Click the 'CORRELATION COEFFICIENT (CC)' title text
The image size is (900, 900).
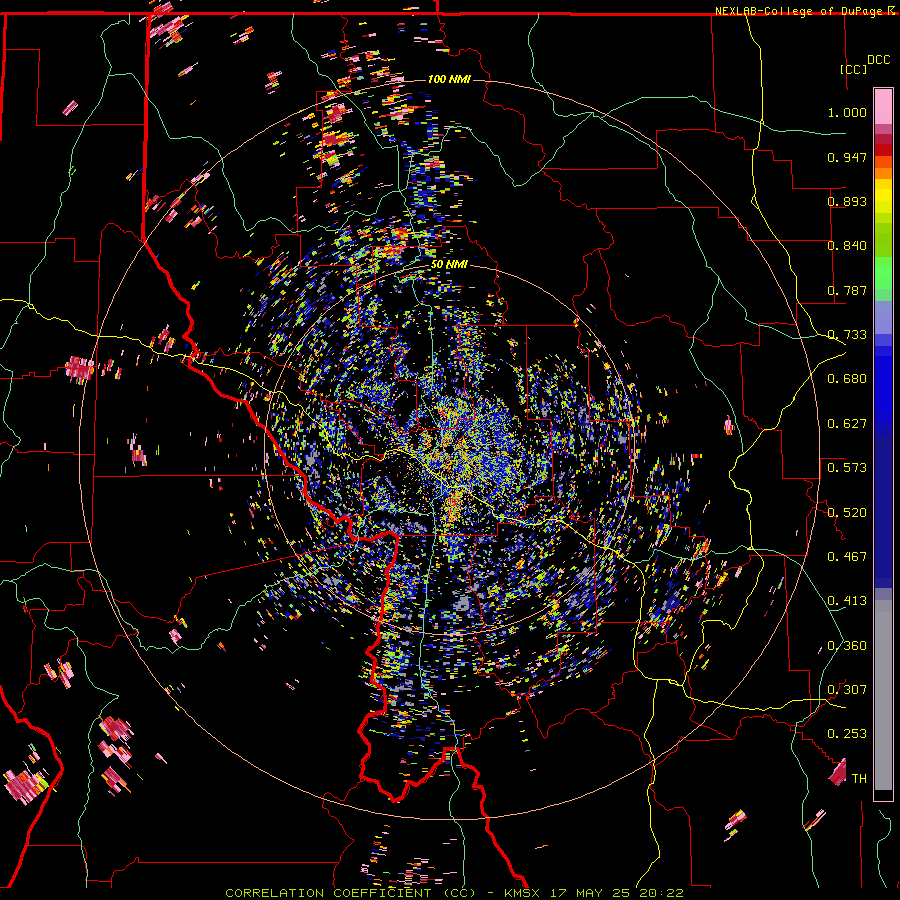pyautogui.click(x=350, y=893)
